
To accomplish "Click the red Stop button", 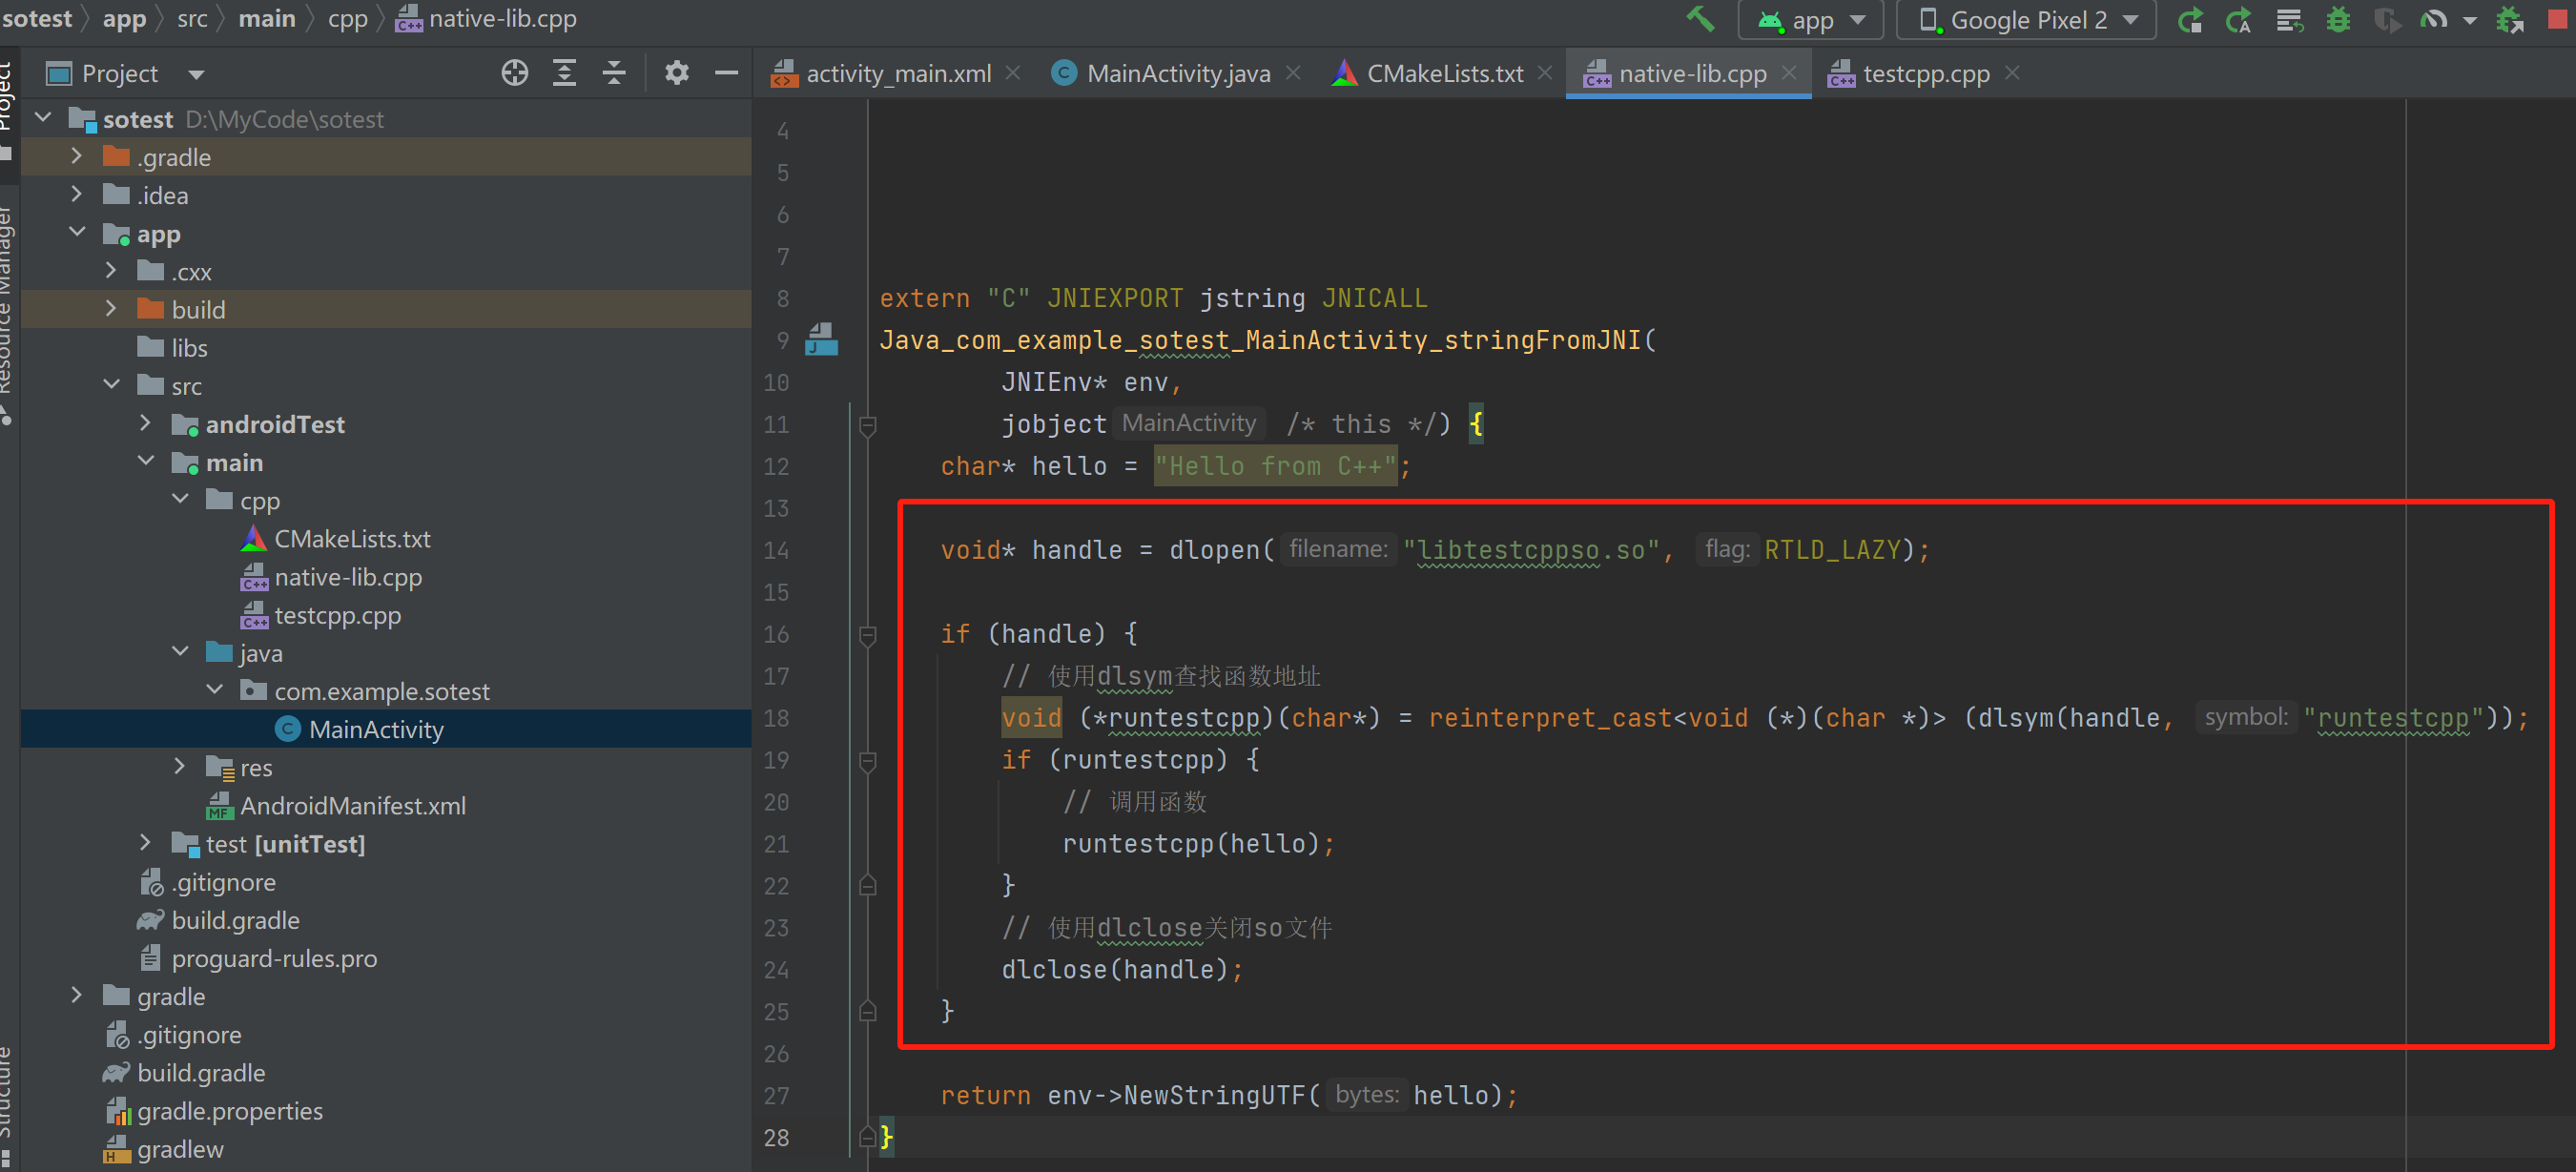I will tap(2558, 20).
